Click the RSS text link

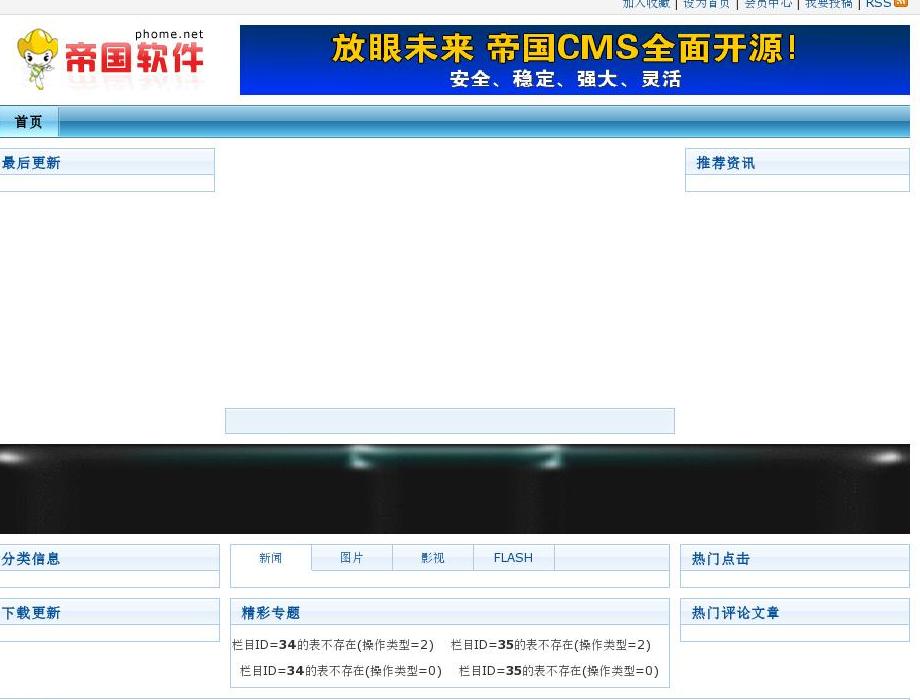click(878, 3)
